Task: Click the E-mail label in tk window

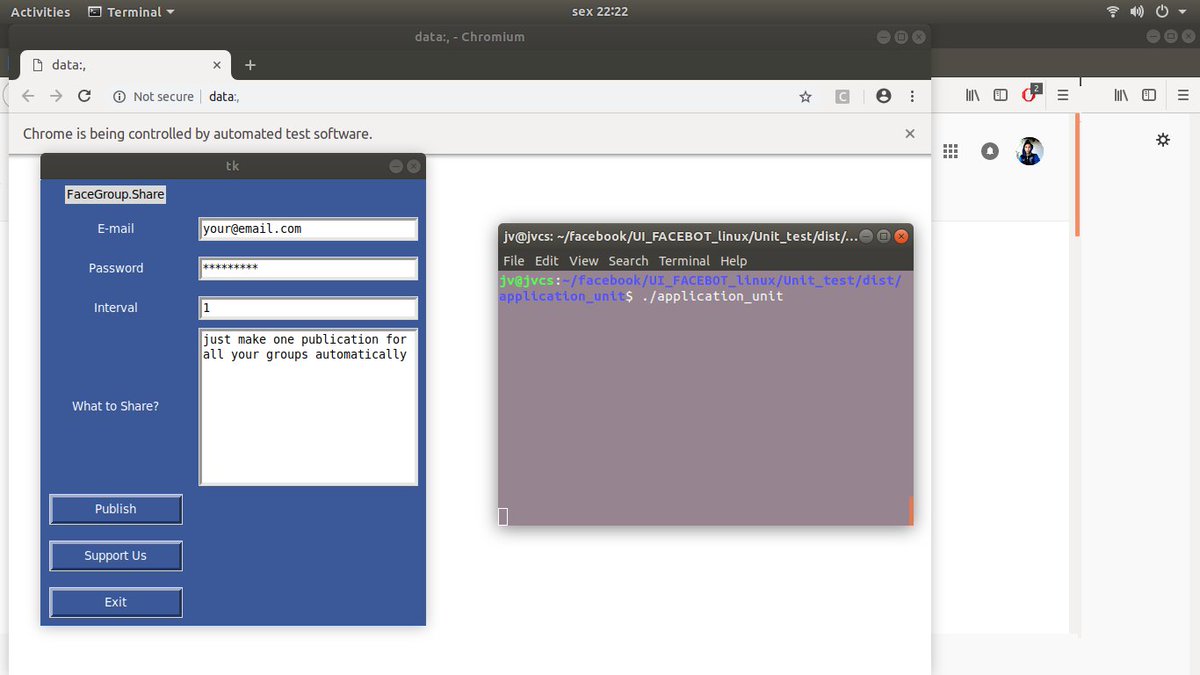Action: click(115, 229)
